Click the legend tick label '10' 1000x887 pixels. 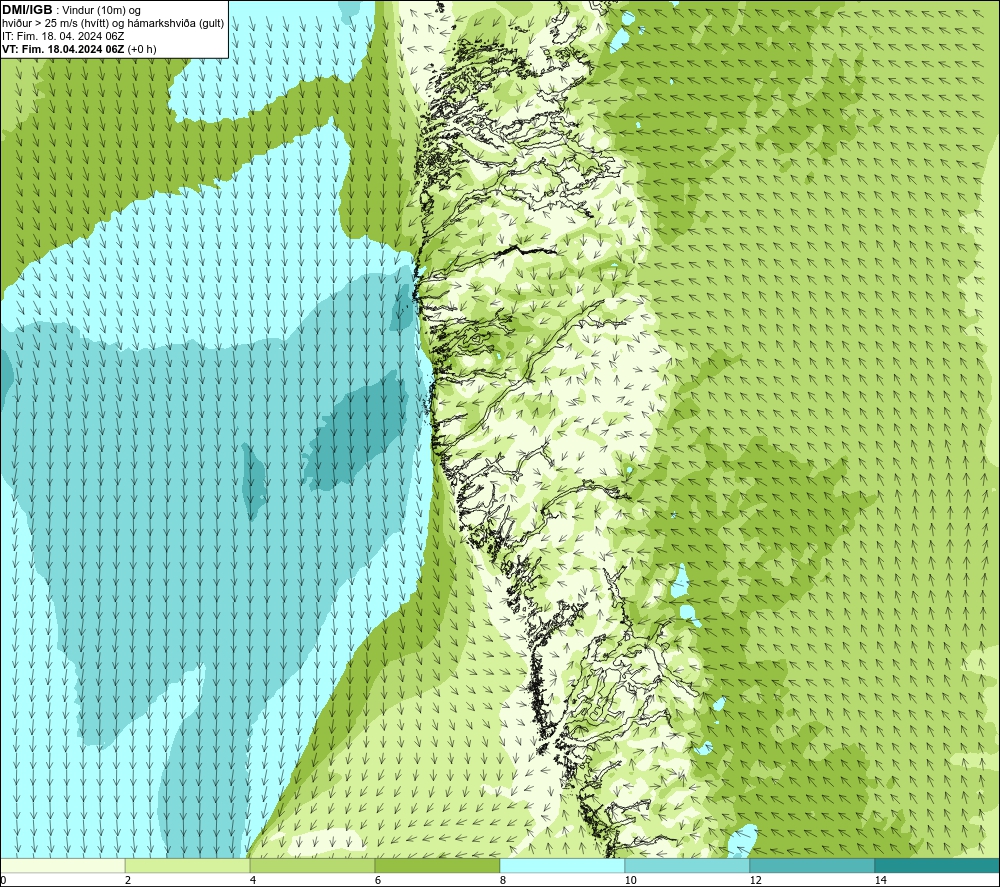tap(630, 880)
